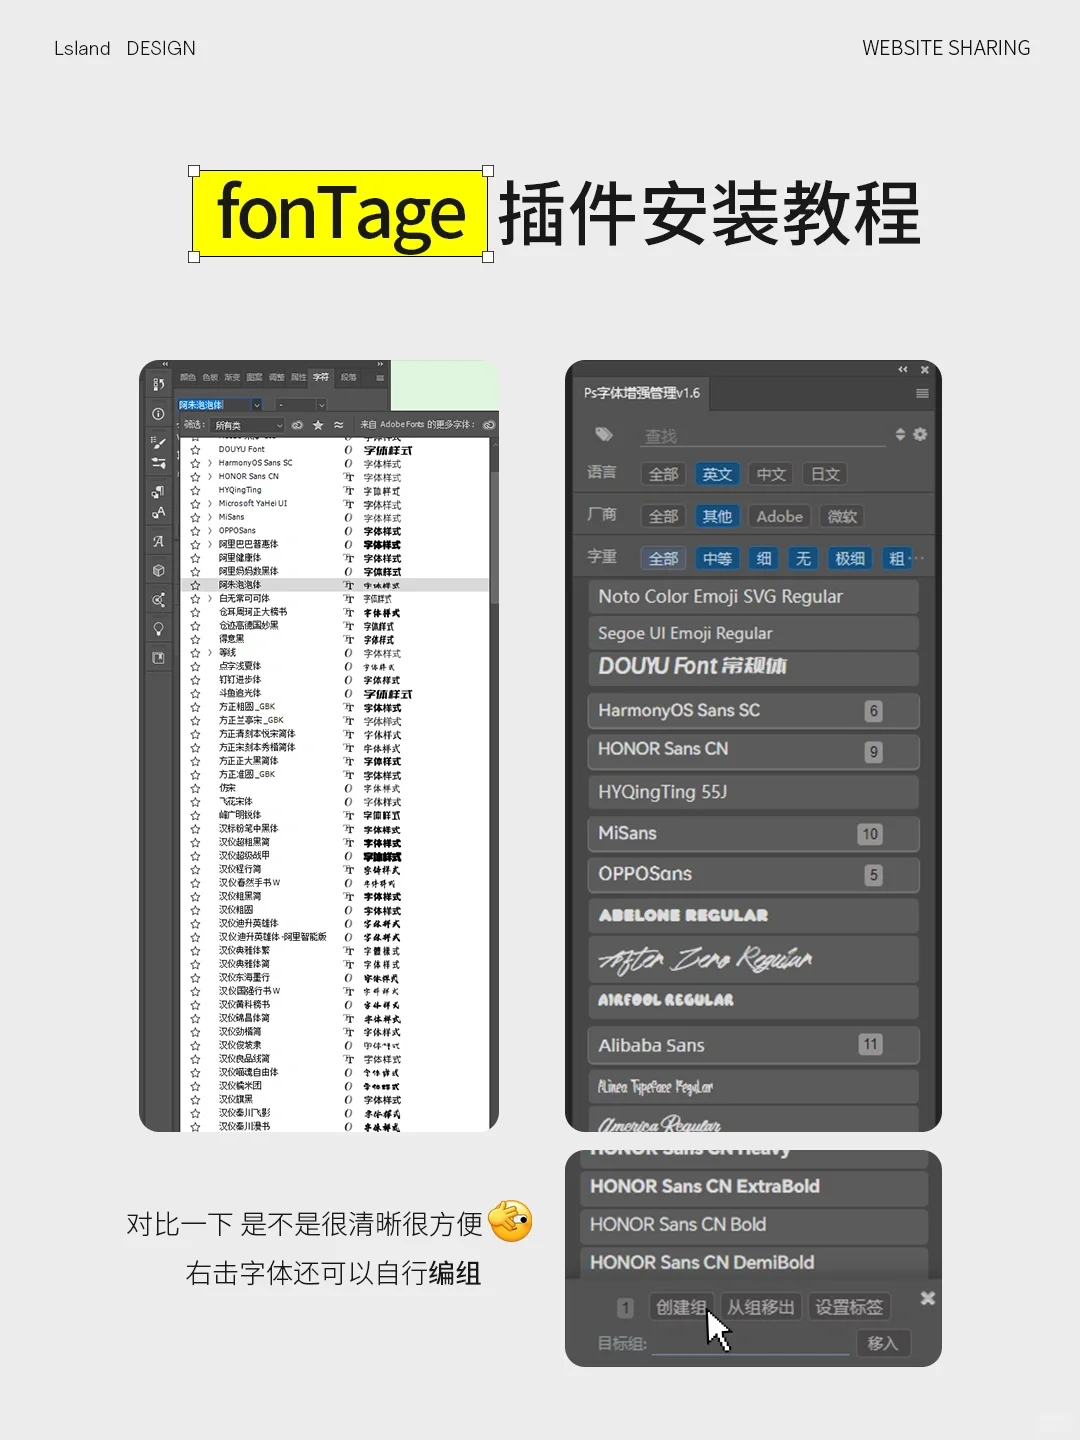Switch to the 段落 panel tab
This screenshot has height=1440, width=1080.
pyautogui.click(x=347, y=377)
